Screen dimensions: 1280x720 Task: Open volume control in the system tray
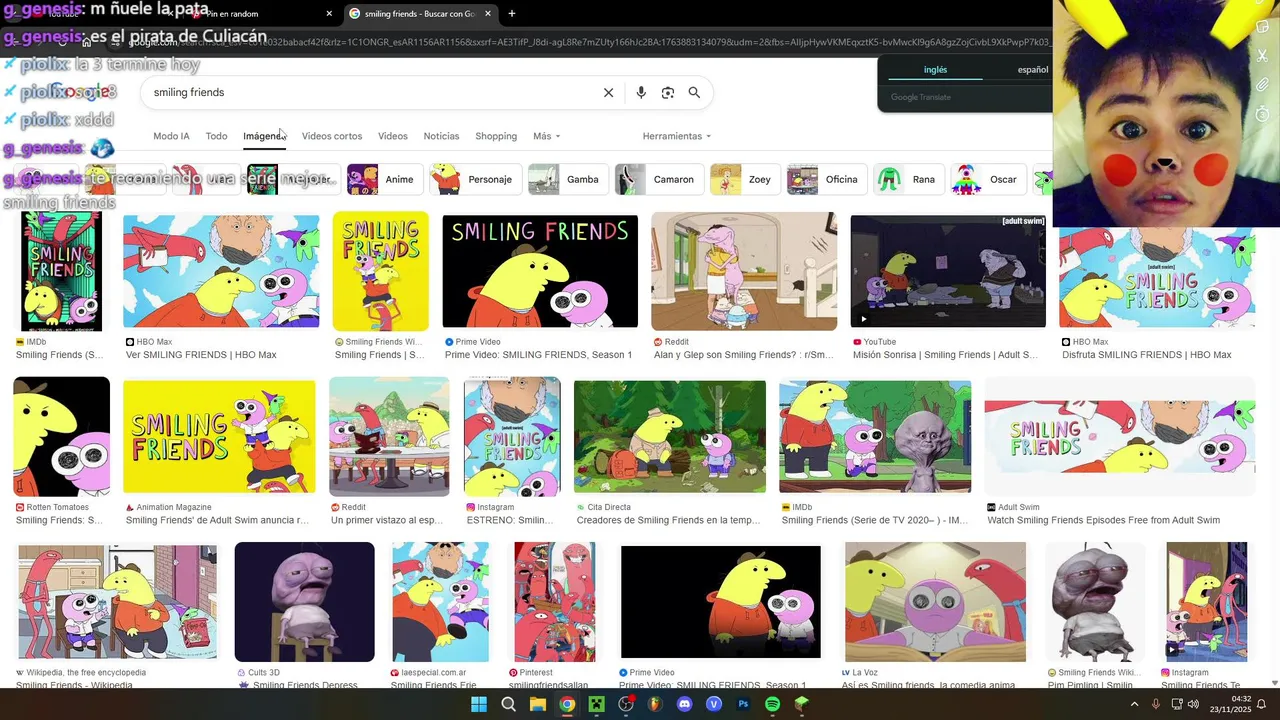(x=1192, y=704)
